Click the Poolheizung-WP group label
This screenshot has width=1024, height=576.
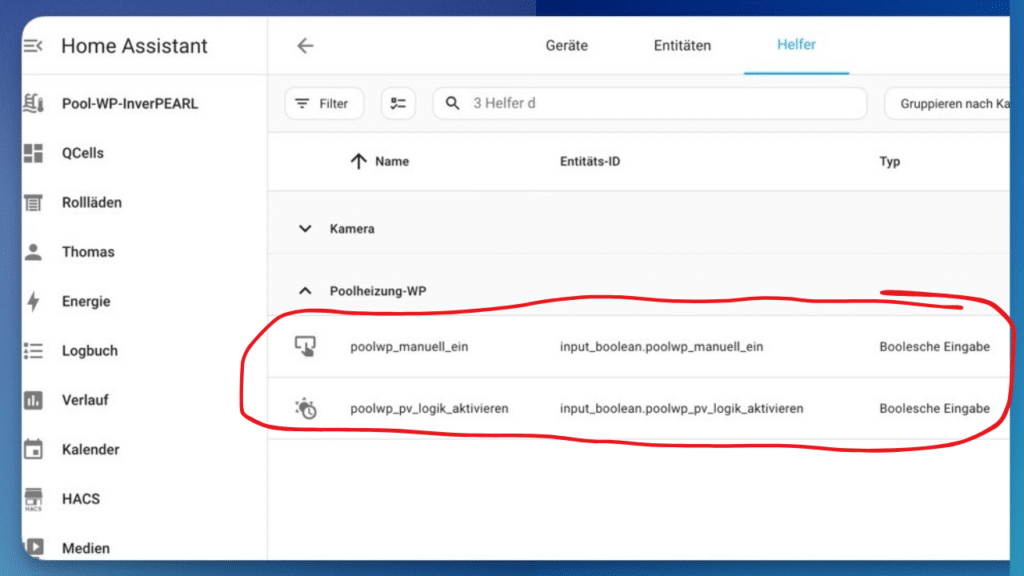(378, 291)
